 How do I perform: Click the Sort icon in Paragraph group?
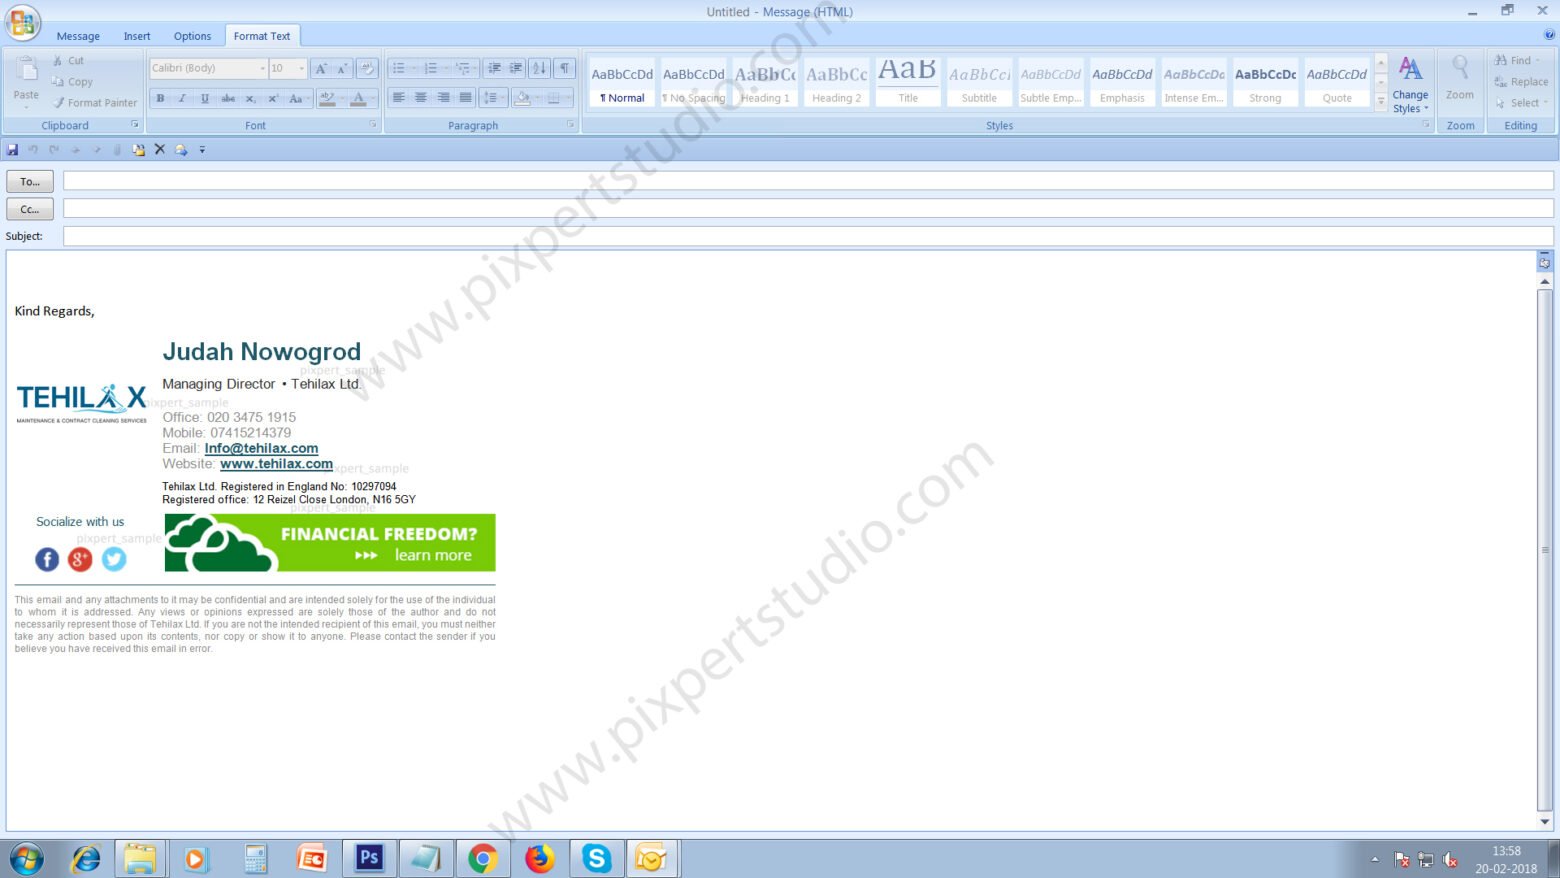click(x=539, y=68)
